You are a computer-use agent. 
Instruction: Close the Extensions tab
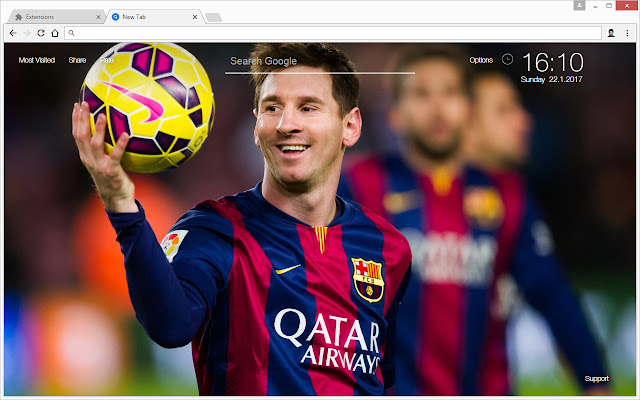(98, 17)
